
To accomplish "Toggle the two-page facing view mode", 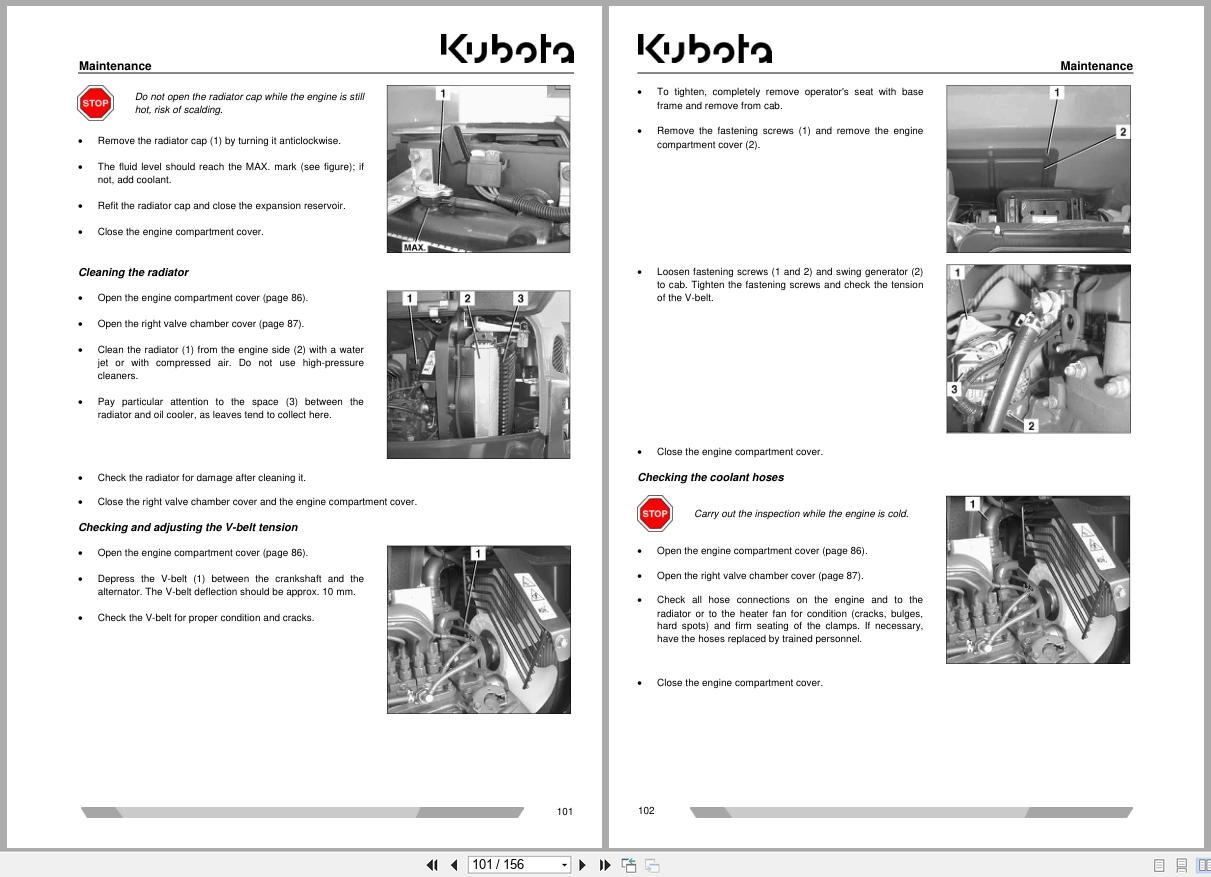I will [1204, 864].
